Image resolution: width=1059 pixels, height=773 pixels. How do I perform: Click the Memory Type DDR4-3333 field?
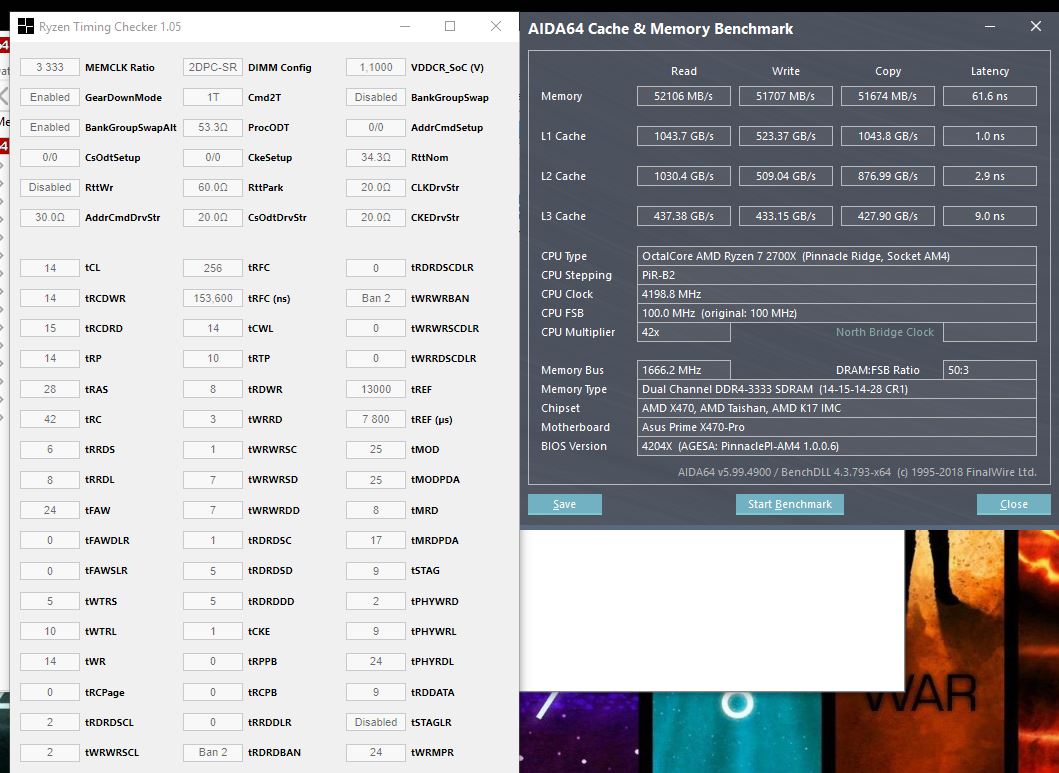837,389
